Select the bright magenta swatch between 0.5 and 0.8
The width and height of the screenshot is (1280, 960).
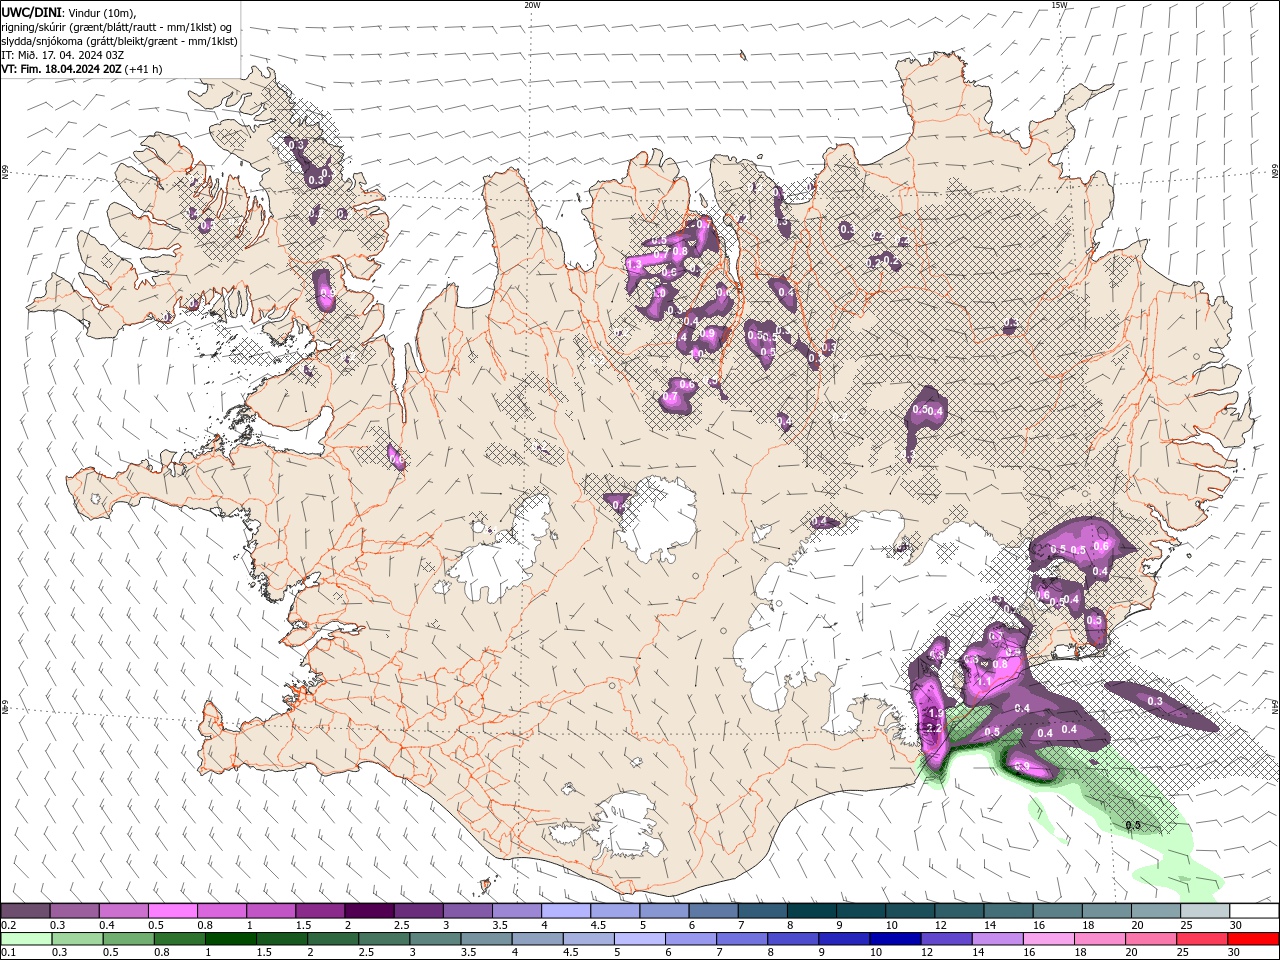coord(172,911)
